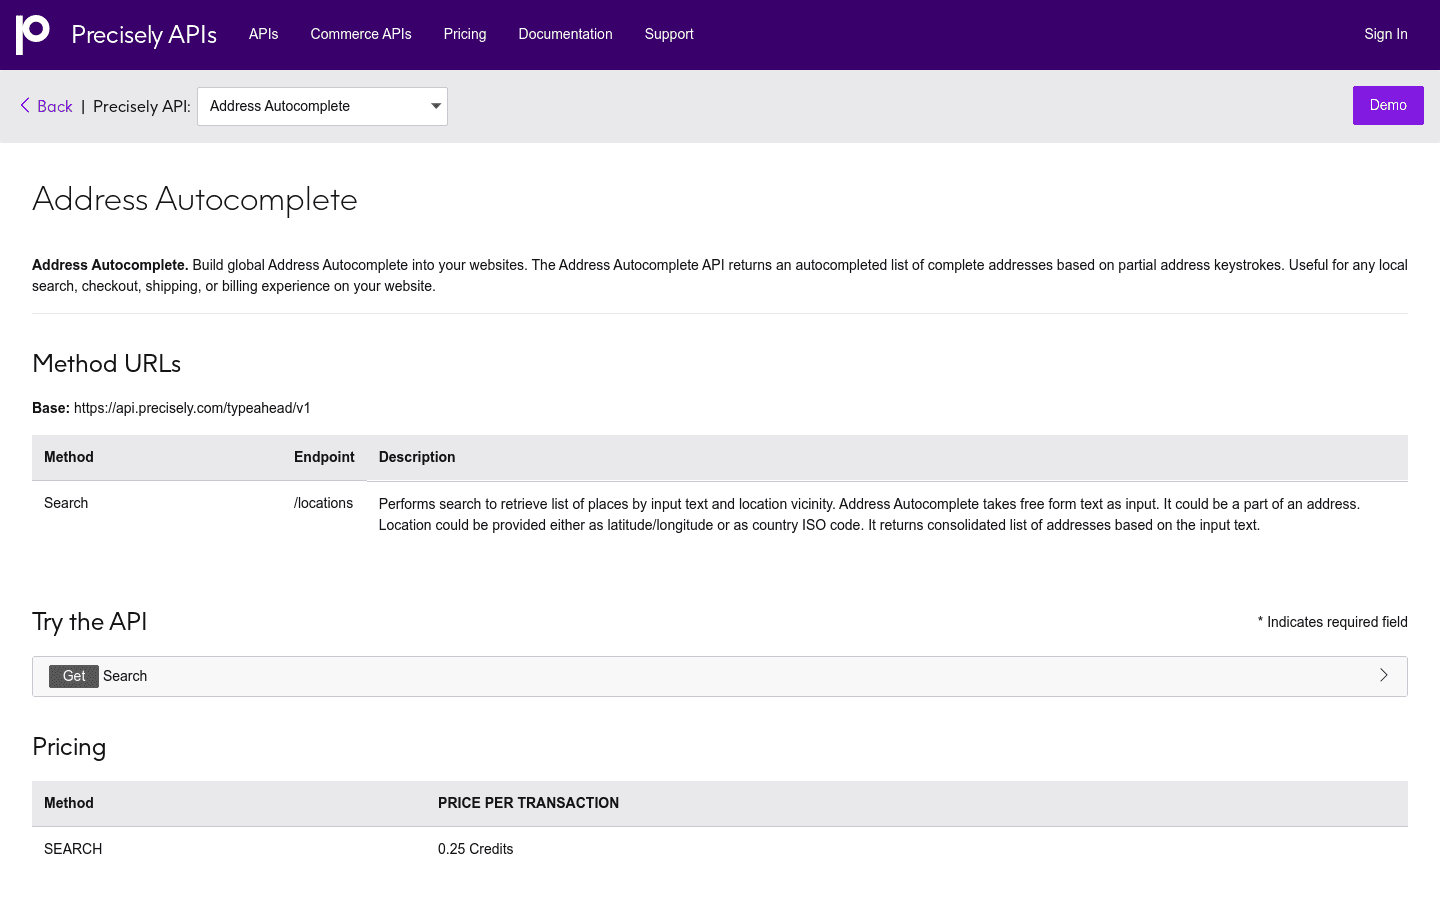This screenshot has height=900, width=1440.
Task: Click the Address Autocomplete page heading
Action: [195, 199]
